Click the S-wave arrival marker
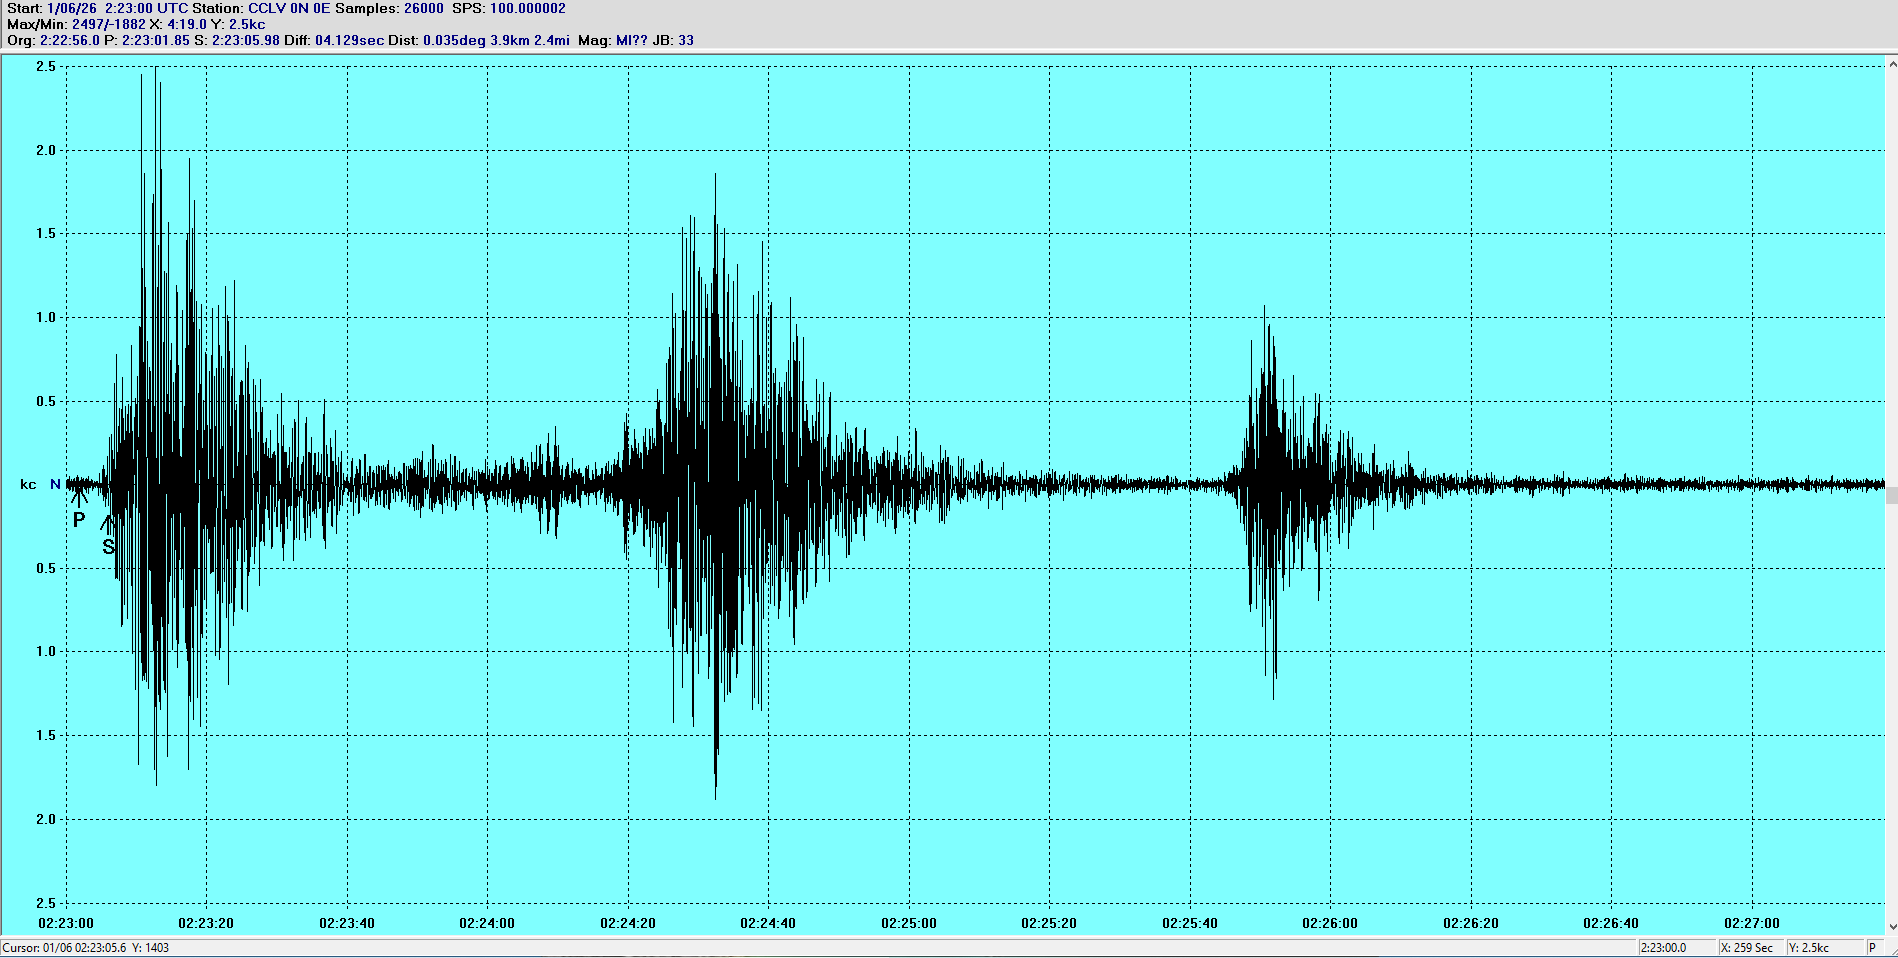This screenshot has height=958, width=1898. [x=108, y=545]
